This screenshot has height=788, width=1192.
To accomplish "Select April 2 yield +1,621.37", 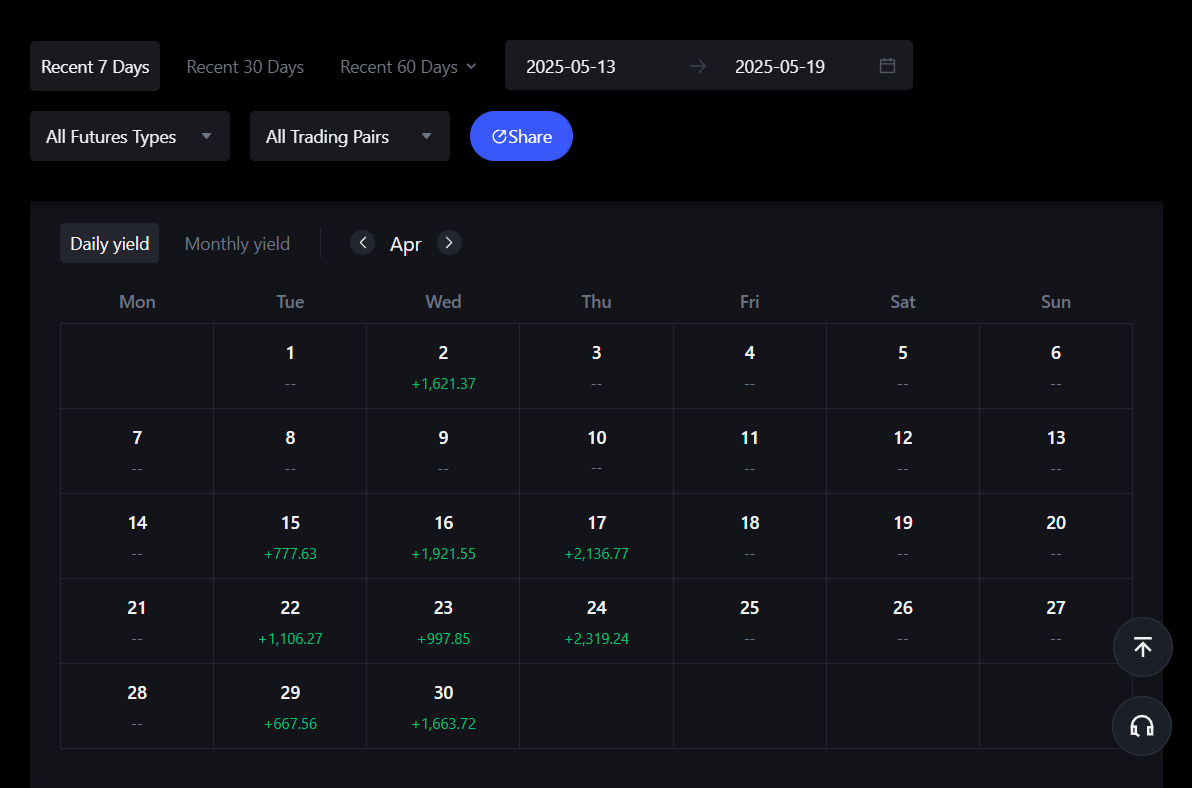I will [x=443, y=366].
